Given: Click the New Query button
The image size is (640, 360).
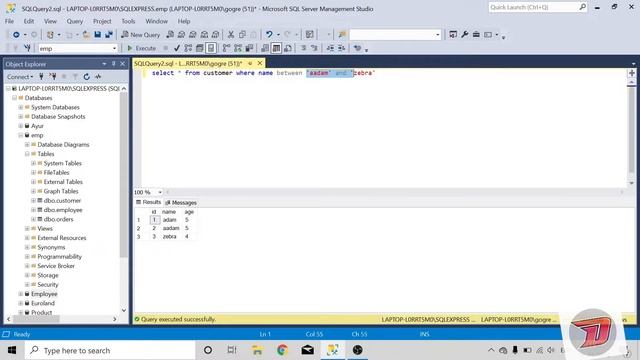Looking at the screenshot, I should (140, 35).
